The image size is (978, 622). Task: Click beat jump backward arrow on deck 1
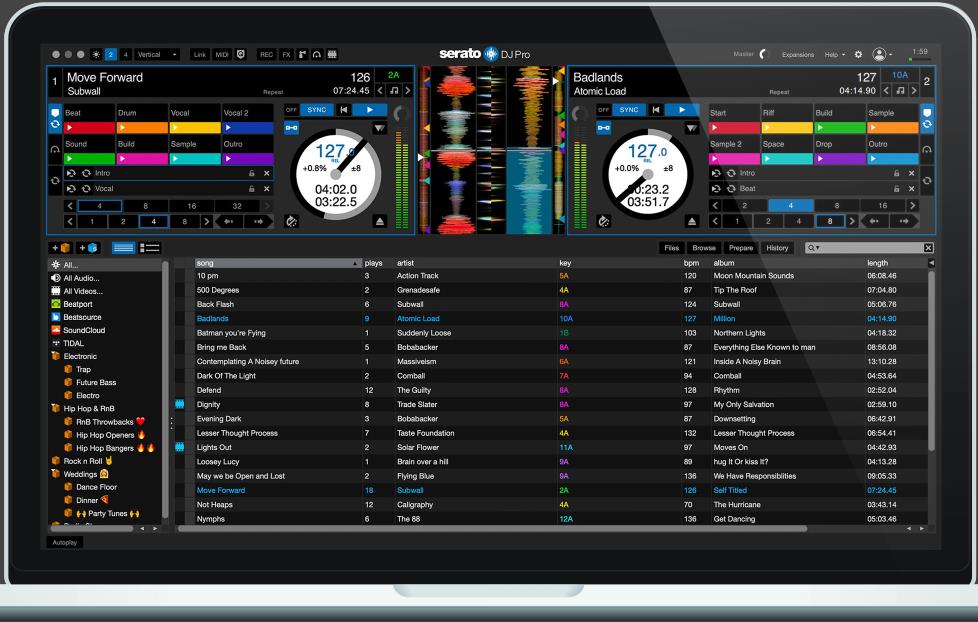[x=228, y=221]
